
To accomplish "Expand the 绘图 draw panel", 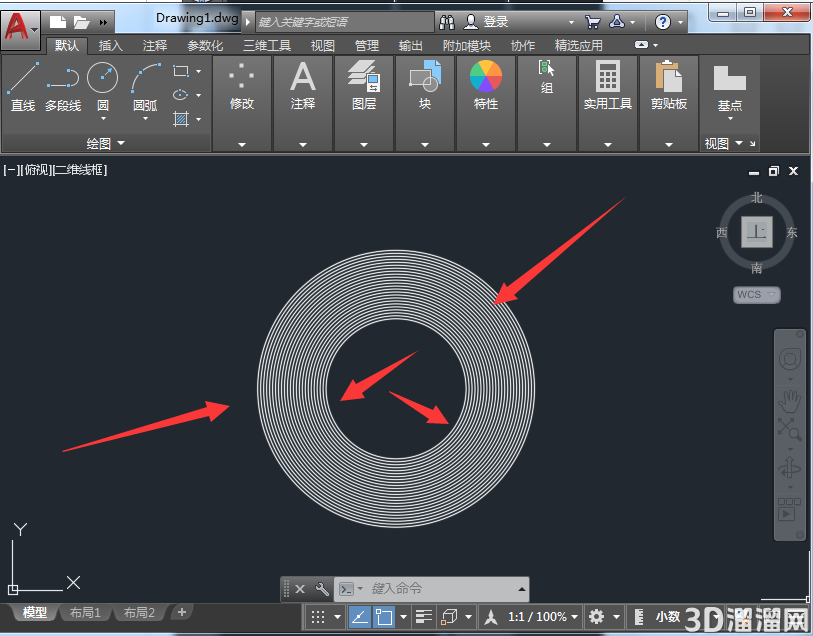I will [106, 143].
